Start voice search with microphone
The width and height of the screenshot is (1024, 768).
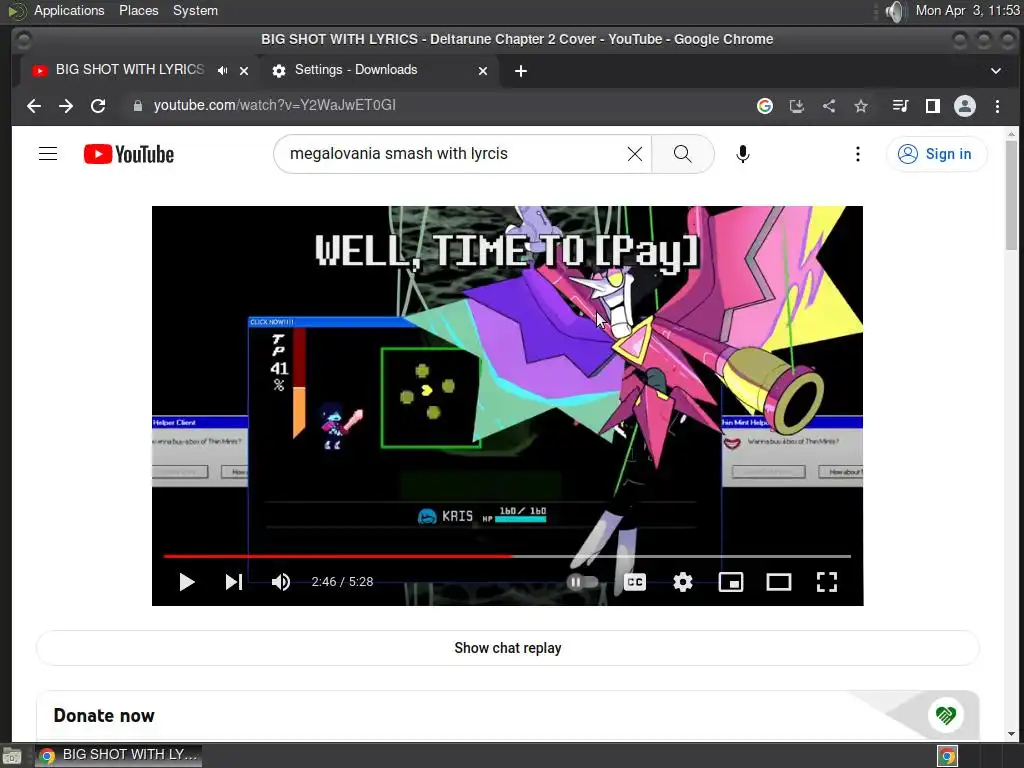coord(743,154)
